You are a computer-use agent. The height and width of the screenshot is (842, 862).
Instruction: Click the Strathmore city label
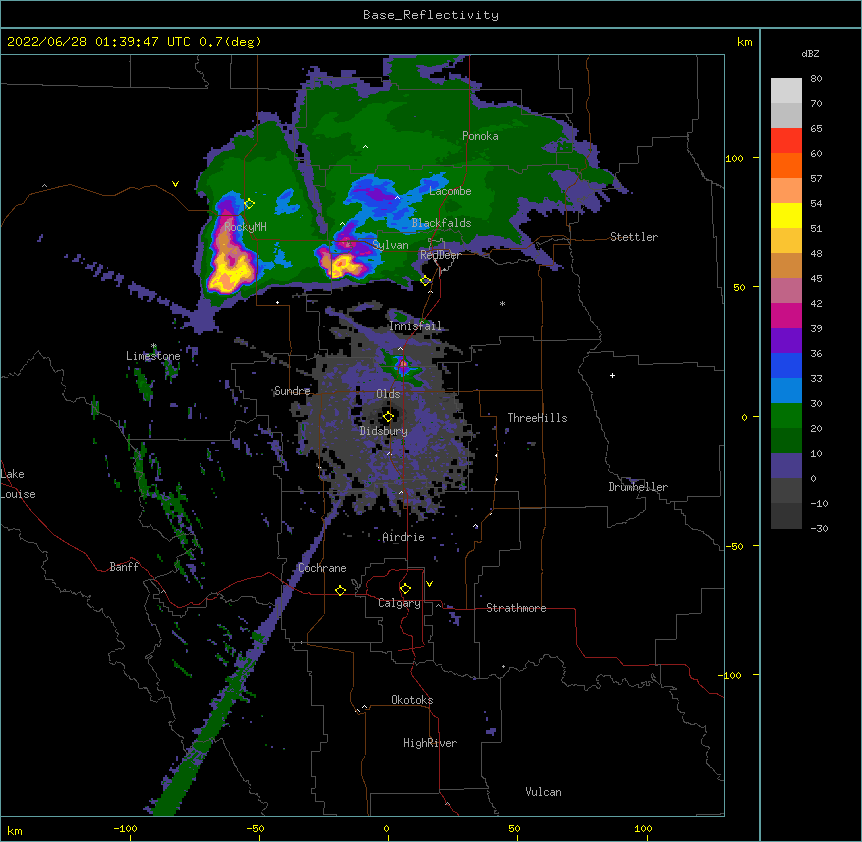tap(516, 608)
